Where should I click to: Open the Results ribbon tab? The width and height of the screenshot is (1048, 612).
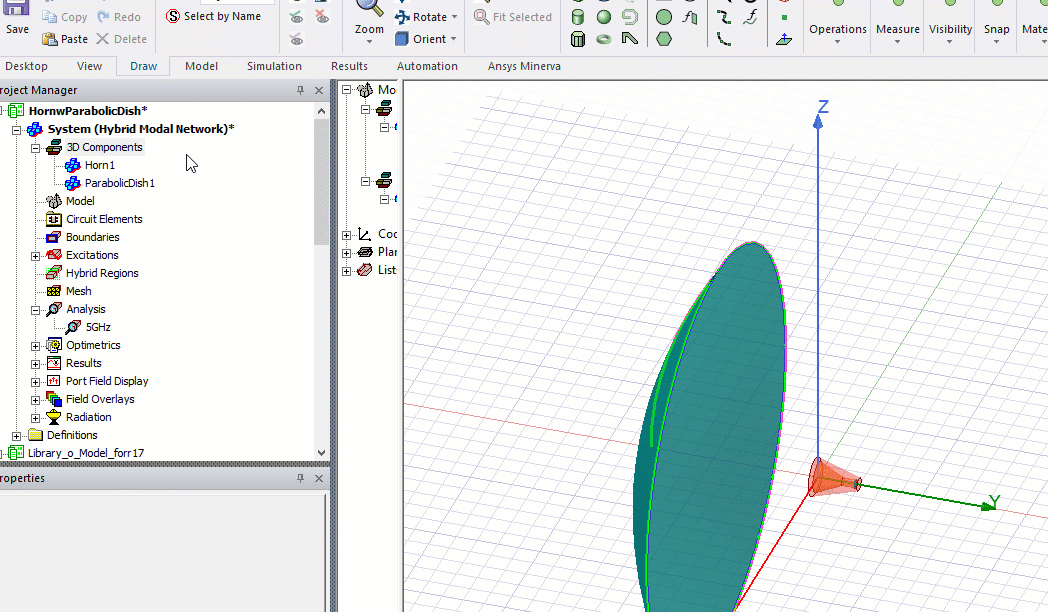point(349,66)
